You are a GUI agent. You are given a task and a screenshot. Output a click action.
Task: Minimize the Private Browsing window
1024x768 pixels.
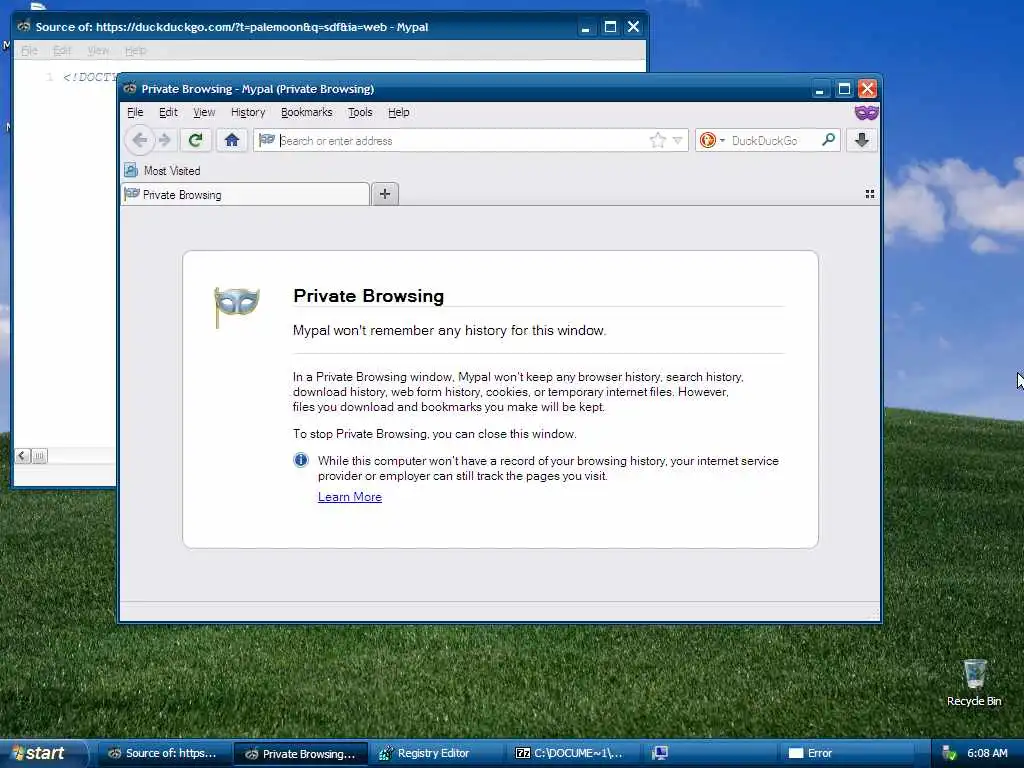[x=819, y=89]
